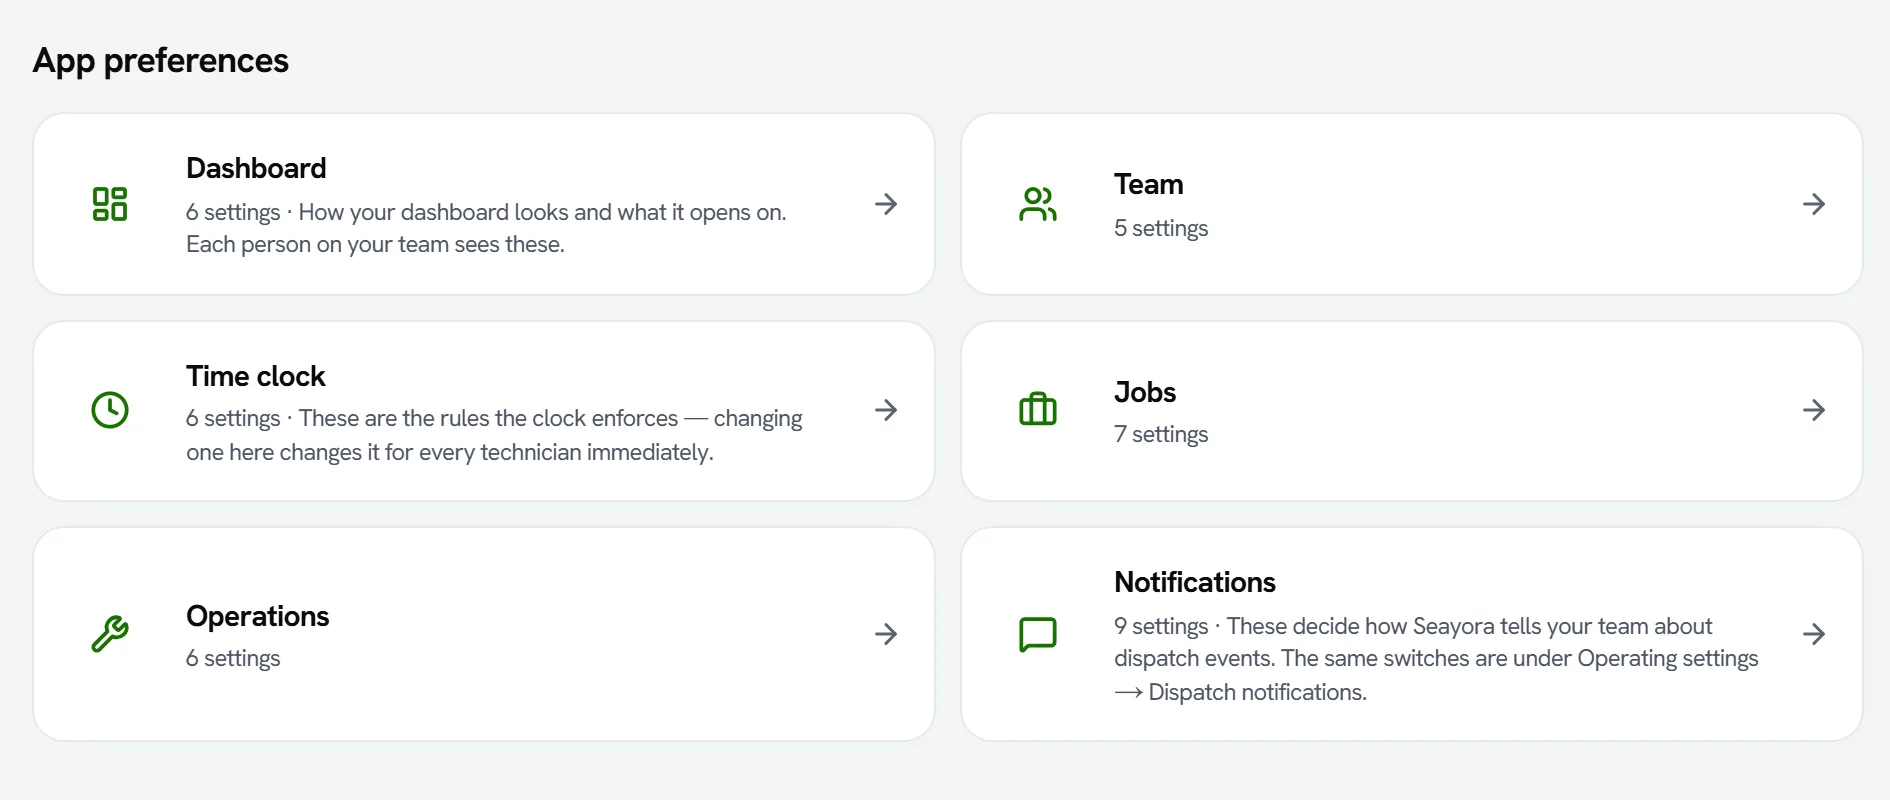Screen dimensions: 1890x800
Task: Click the Notifications dispatch events description
Action: tap(1436, 659)
